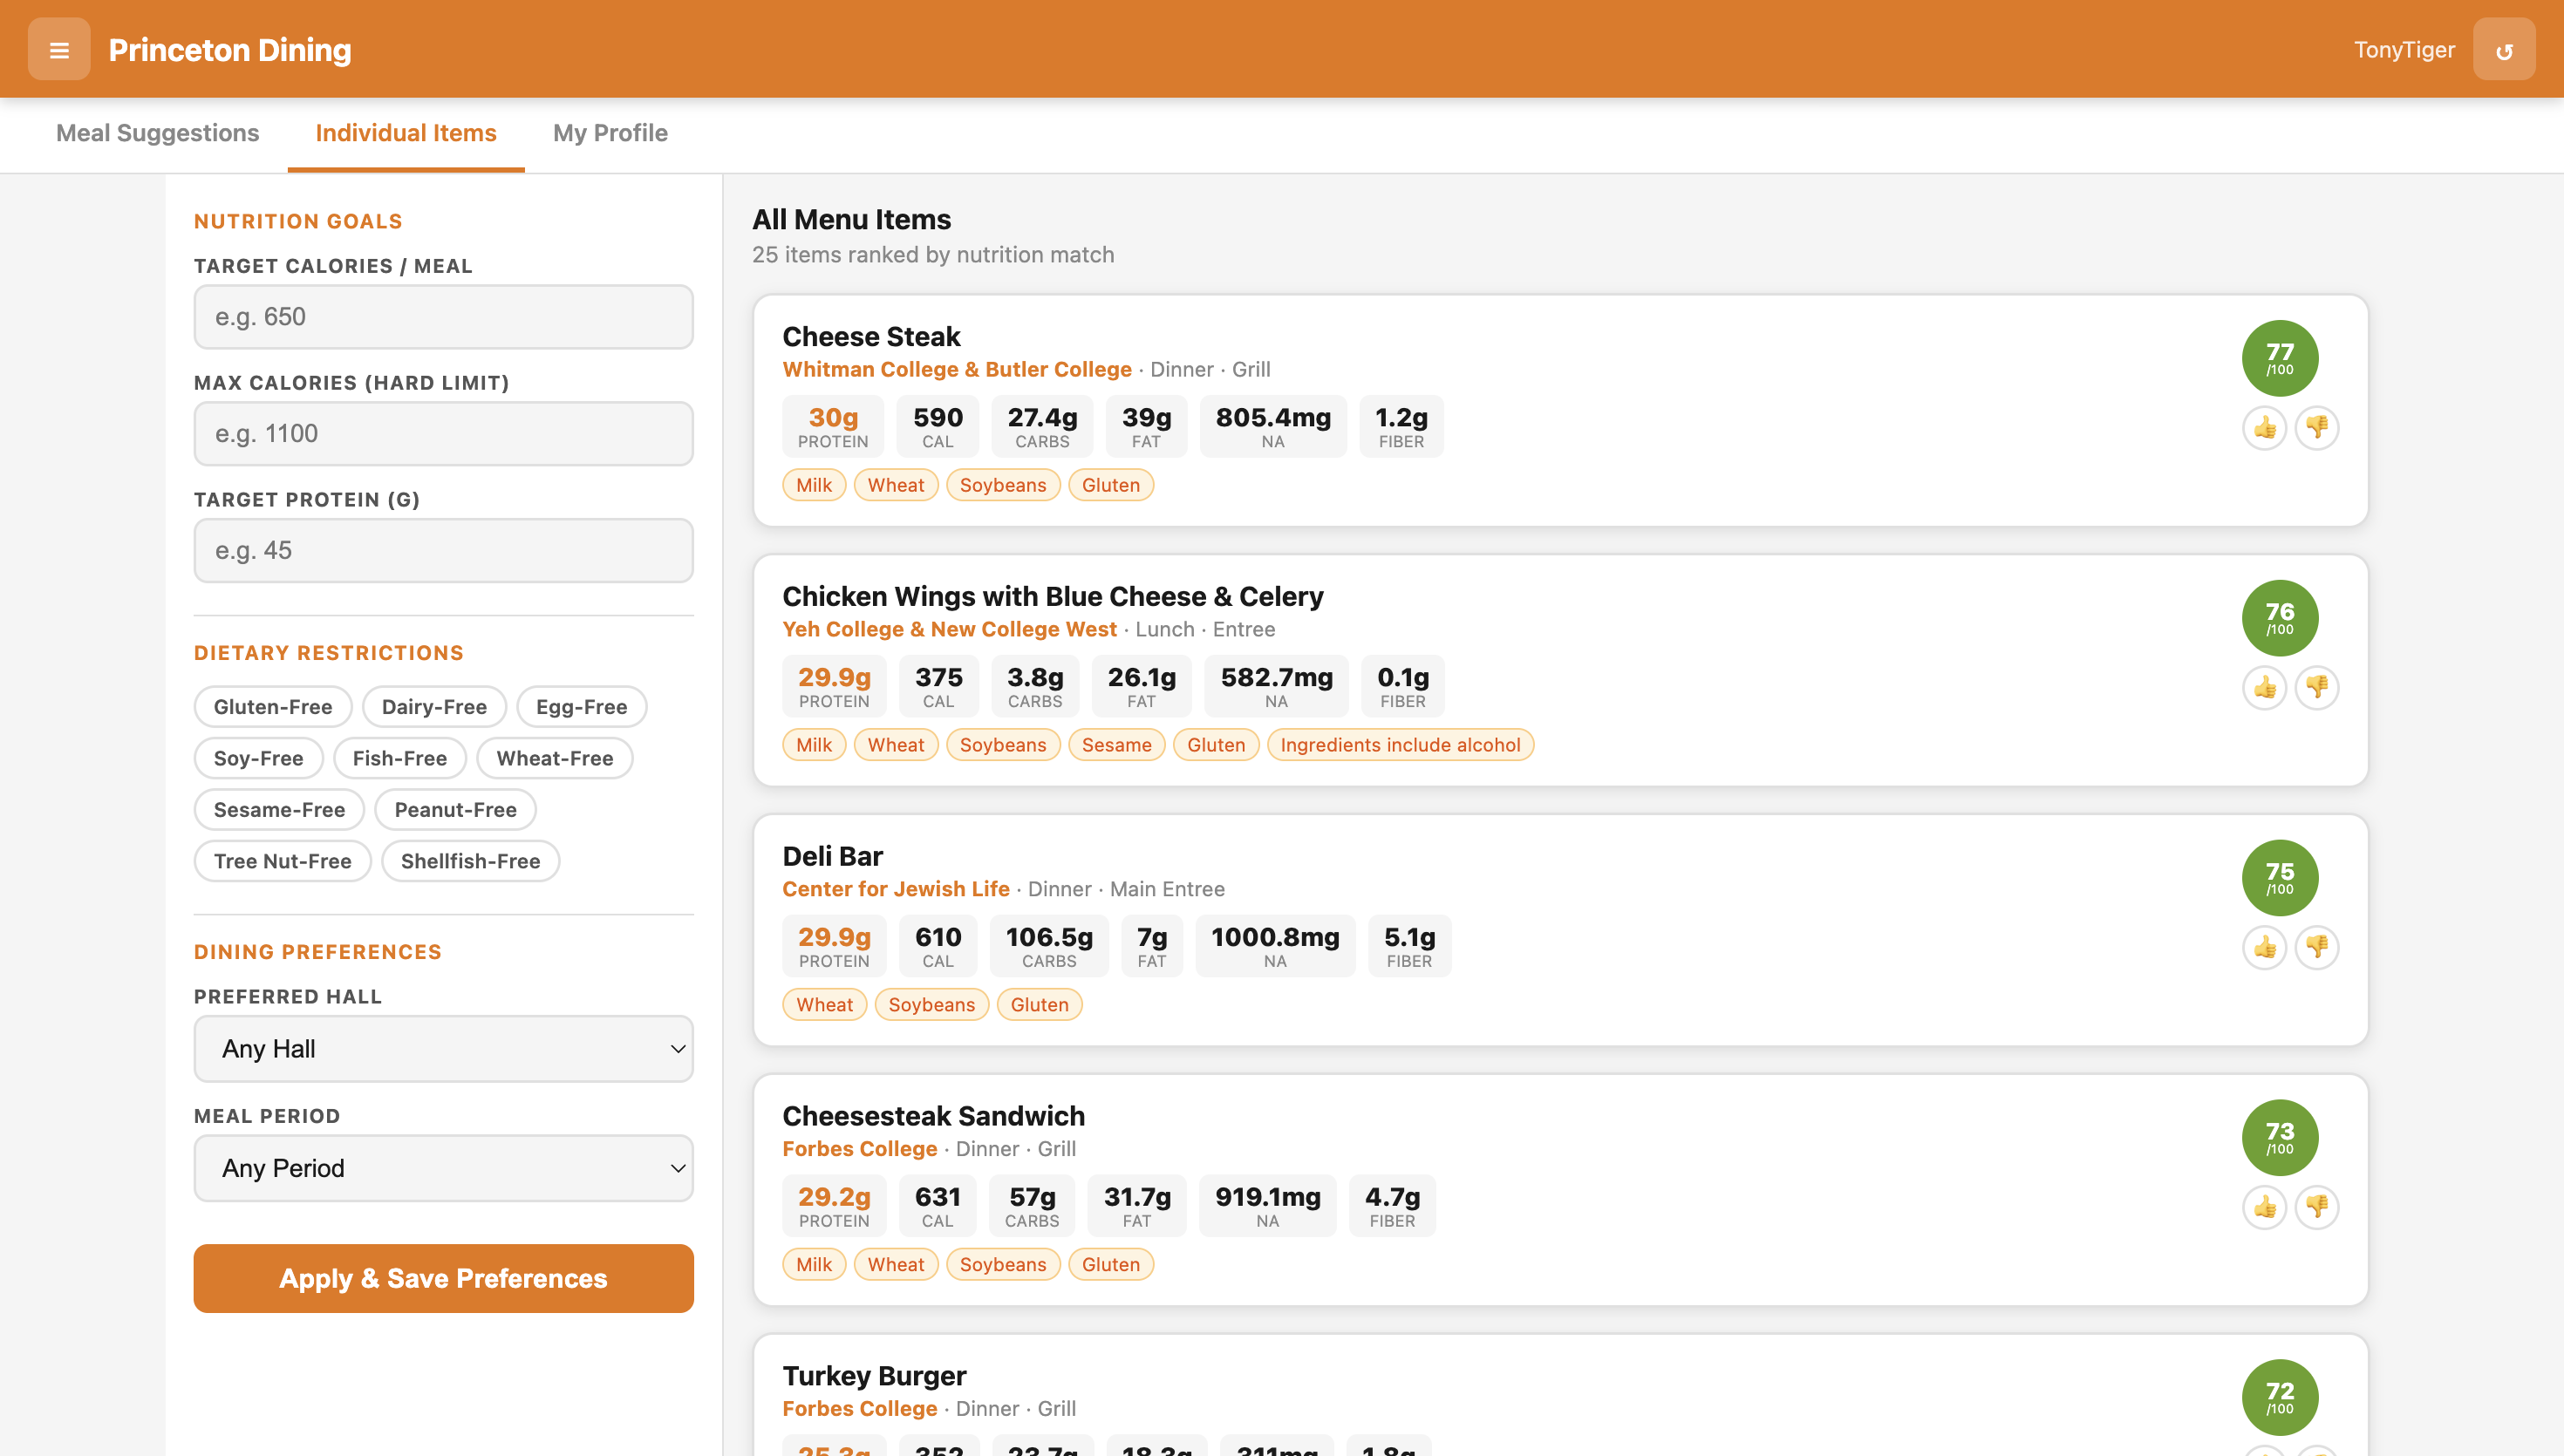The width and height of the screenshot is (2564, 1456).
Task: Enable the Dairy-Free restriction chip
Action: [434, 706]
